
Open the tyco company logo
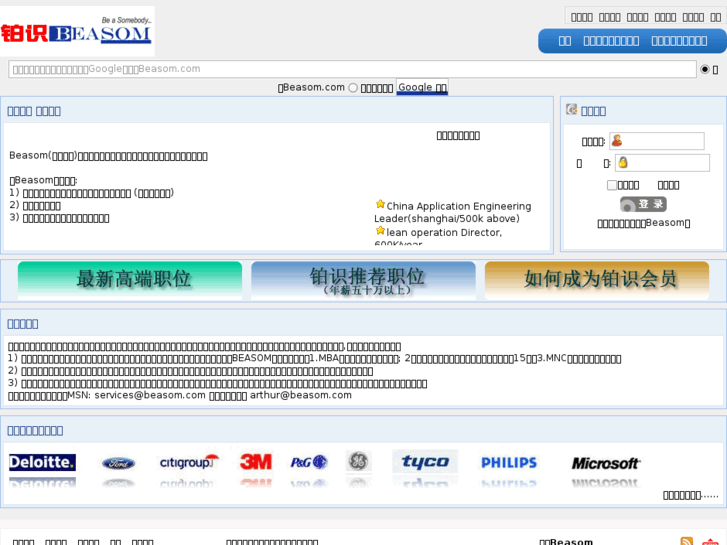(x=425, y=462)
